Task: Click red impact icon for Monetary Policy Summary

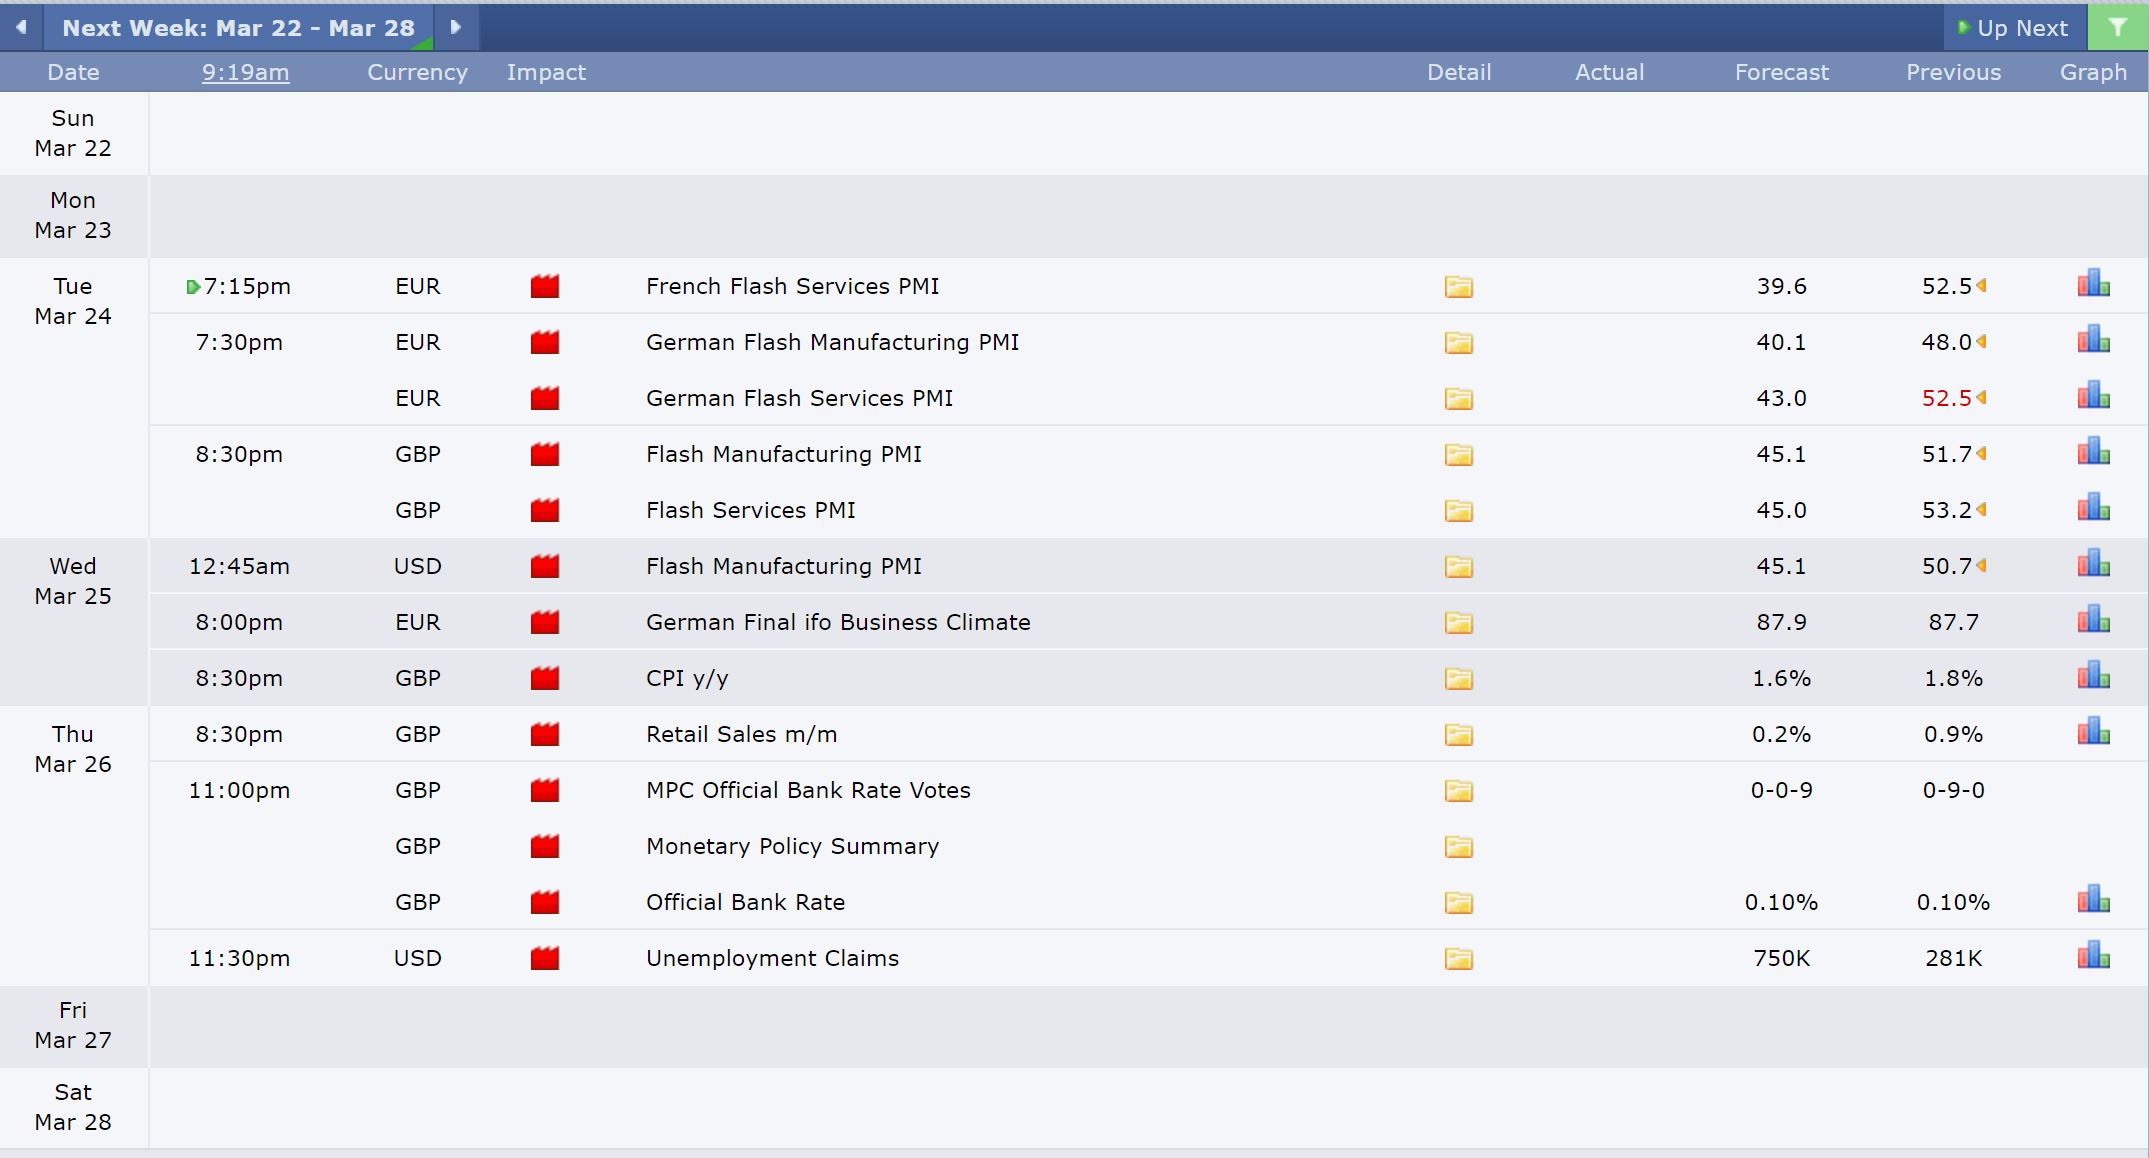Action: (545, 846)
